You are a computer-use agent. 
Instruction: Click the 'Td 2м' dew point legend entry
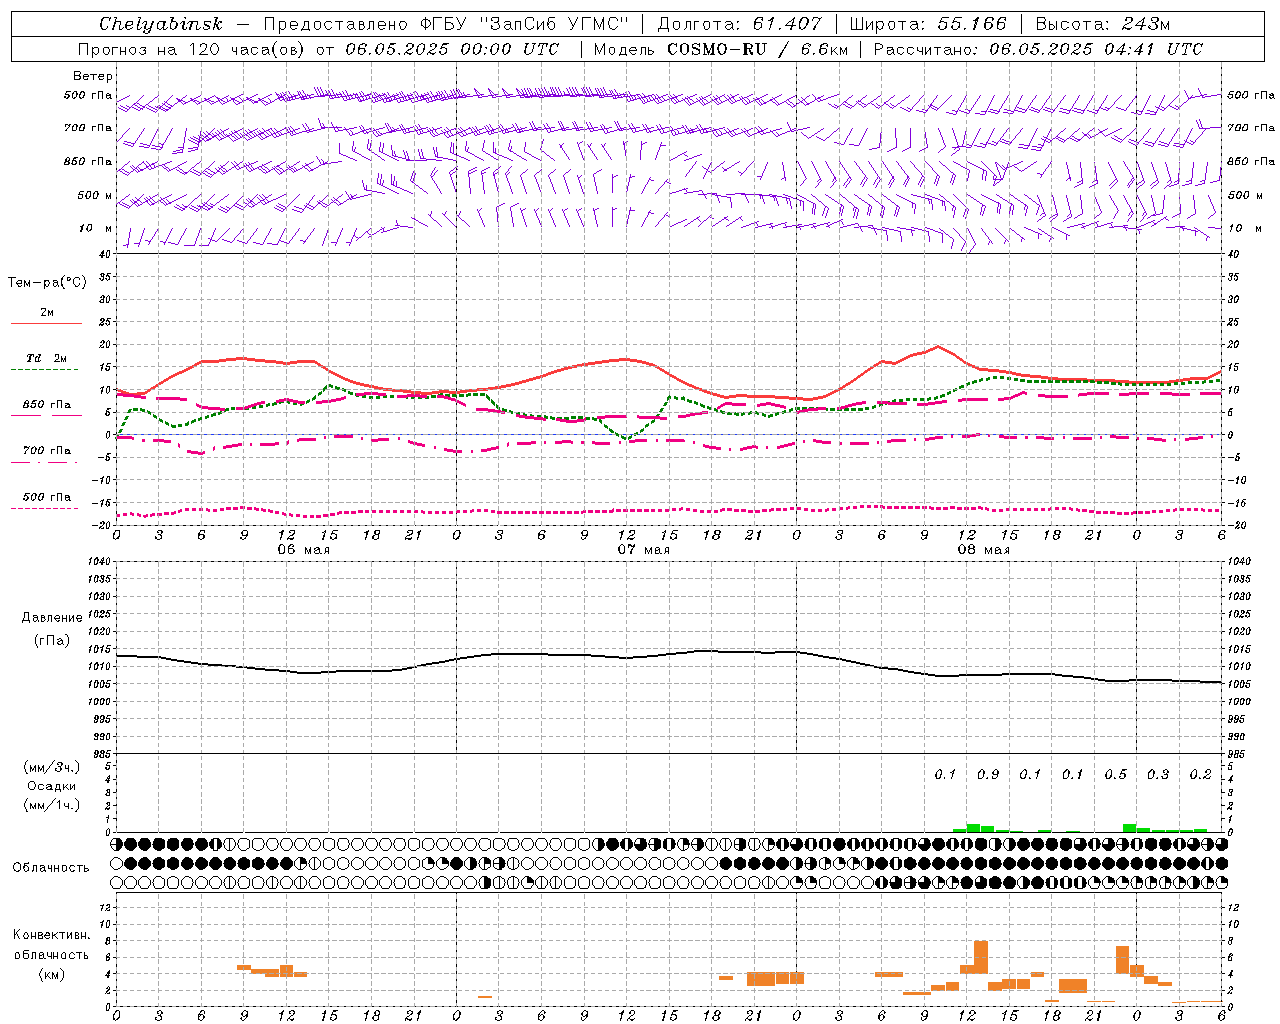click(x=47, y=358)
